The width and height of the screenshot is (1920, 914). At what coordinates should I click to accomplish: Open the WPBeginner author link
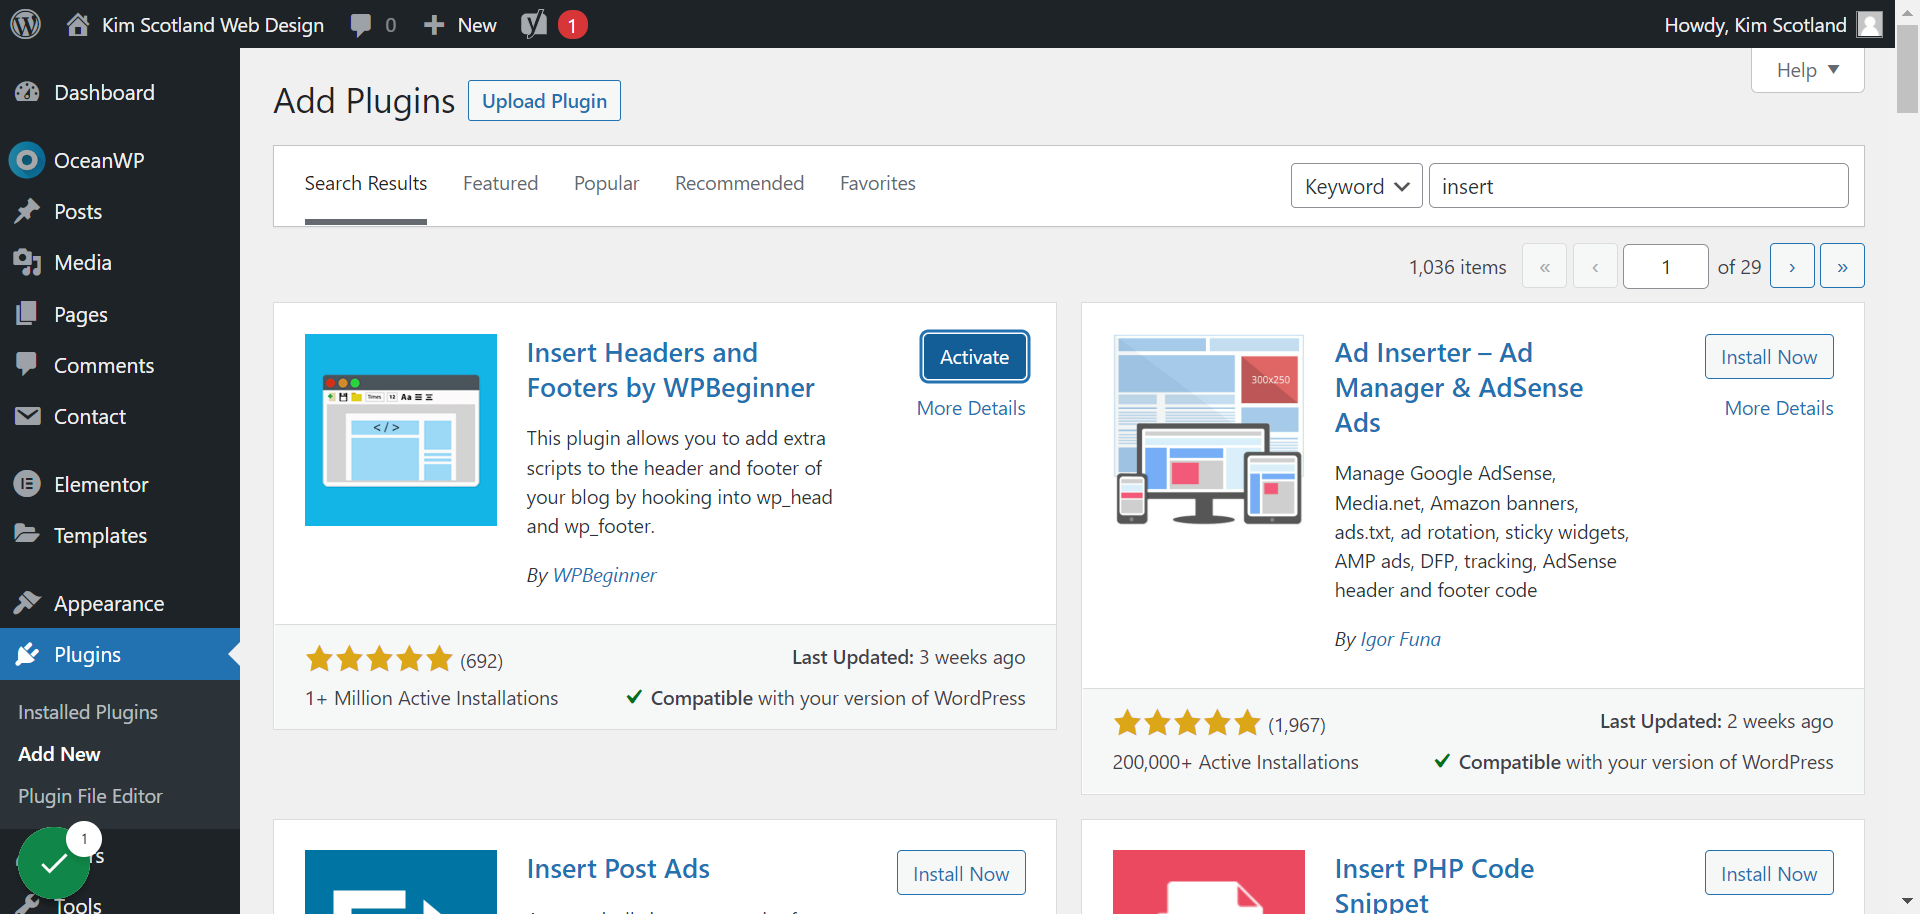[x=604, y=575]
